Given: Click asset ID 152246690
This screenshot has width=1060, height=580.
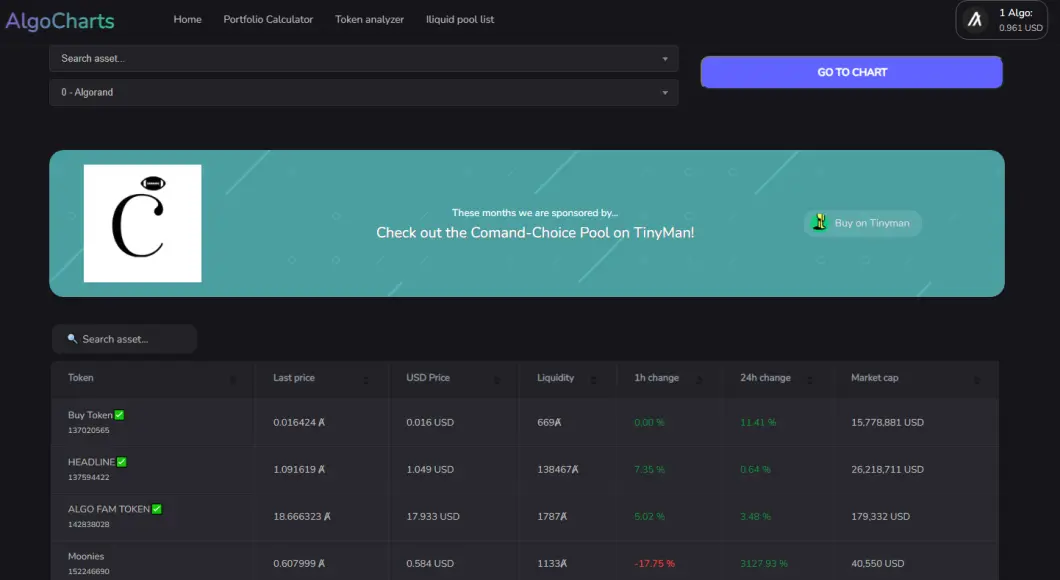Looking at the screenshot, I should click(x=89, y=571).
